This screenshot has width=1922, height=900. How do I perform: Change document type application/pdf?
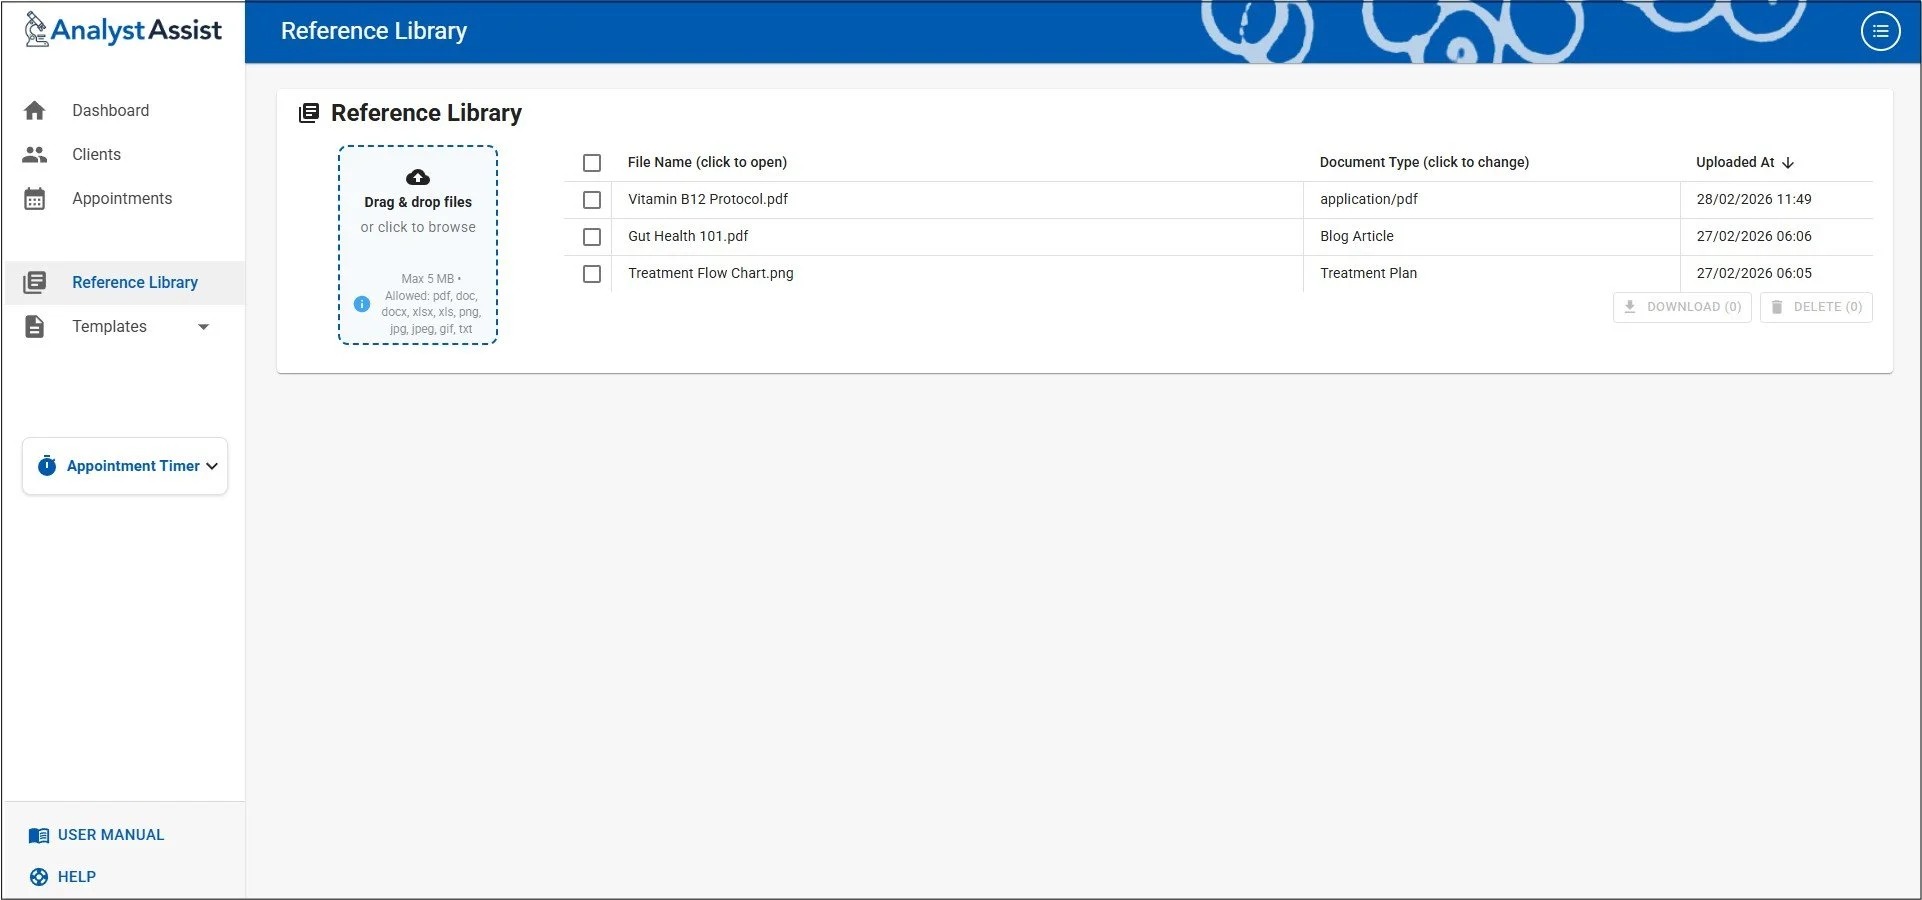(x=1369, y=199)
